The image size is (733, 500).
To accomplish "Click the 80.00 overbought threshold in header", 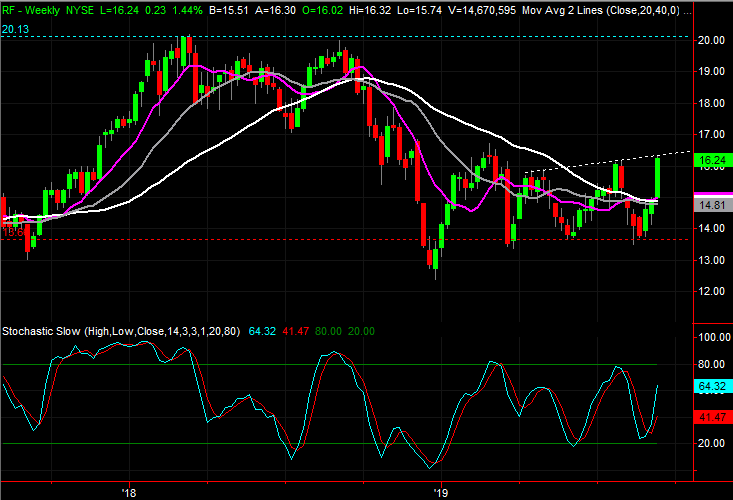I will tap(328, 331).
